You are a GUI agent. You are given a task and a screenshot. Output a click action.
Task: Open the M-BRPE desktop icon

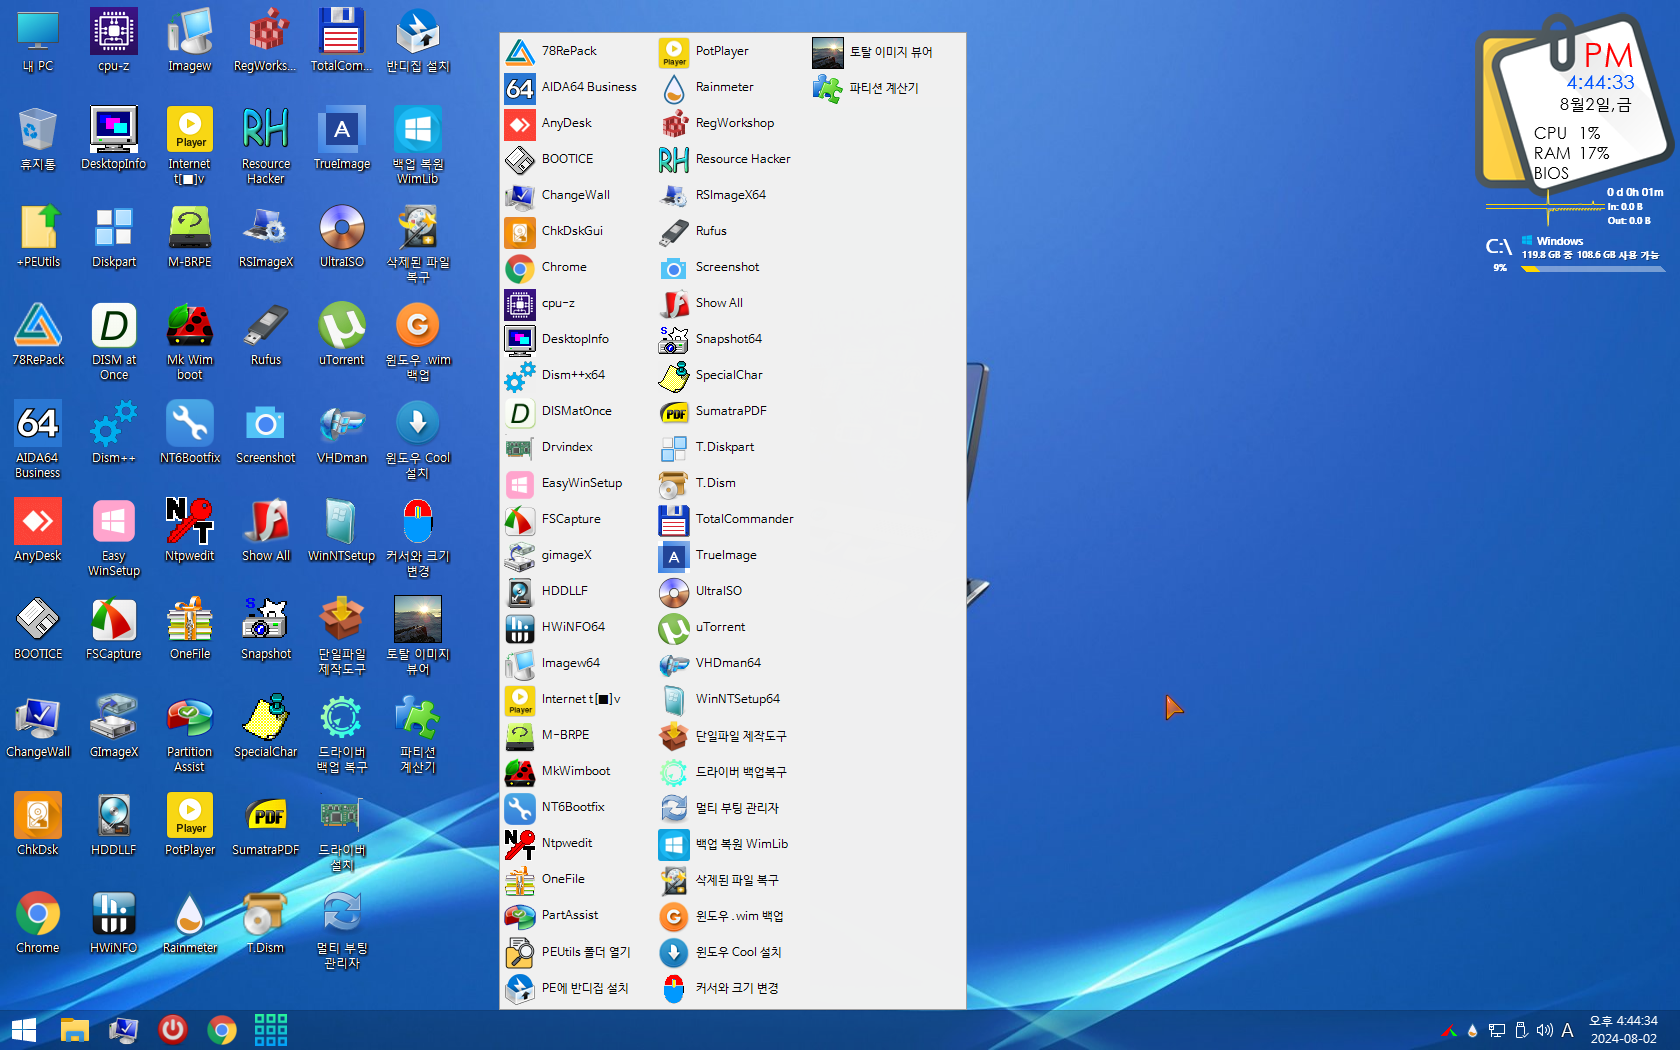point(190,236)
